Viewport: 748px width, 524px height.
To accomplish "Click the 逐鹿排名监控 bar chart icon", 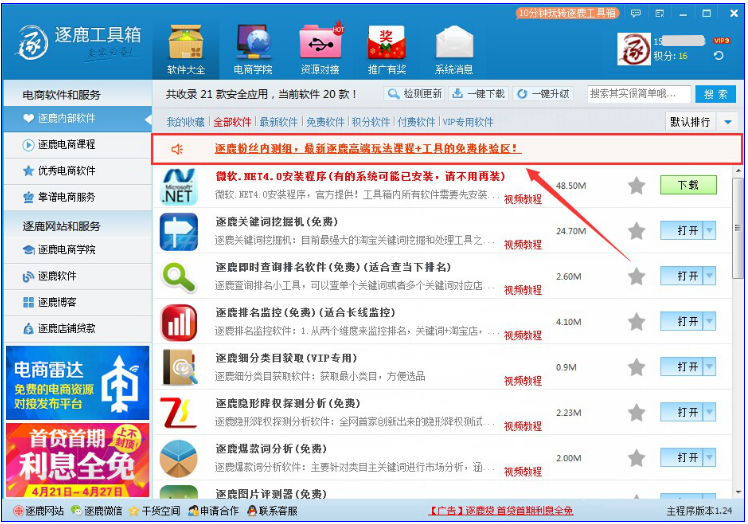I will click(178, 323).
